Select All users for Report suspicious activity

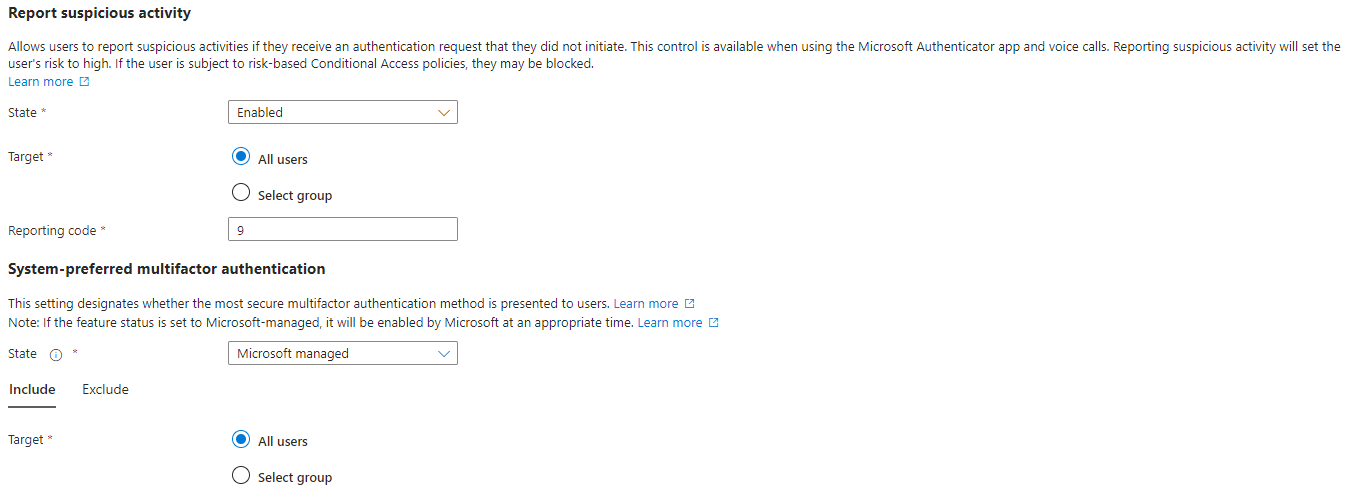coord(241,158)
